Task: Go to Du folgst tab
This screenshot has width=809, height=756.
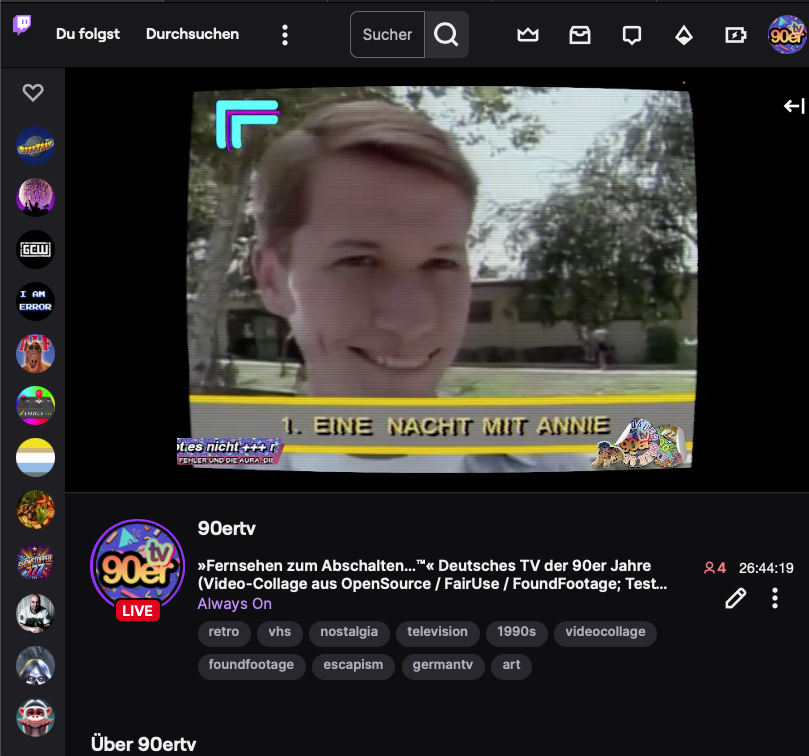Action: pos(88,34)
